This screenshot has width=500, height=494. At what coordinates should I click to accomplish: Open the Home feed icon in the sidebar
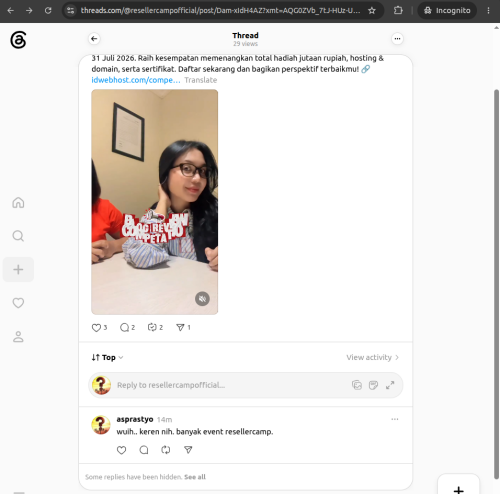pos(18,202)
